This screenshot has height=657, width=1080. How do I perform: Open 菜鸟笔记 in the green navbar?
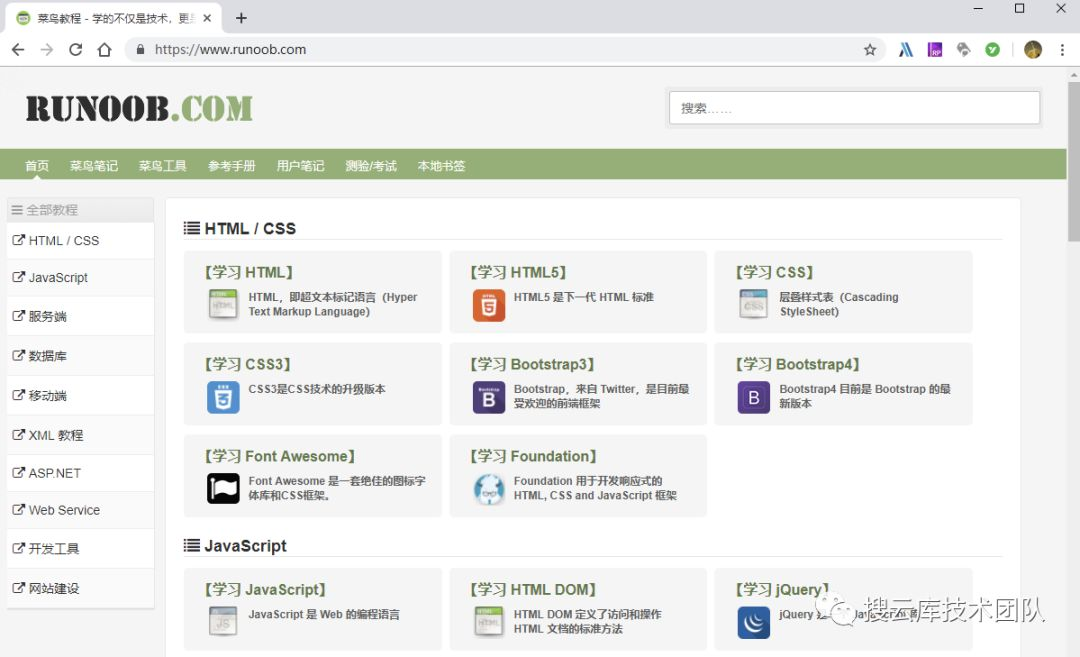(x=94, y=165)
